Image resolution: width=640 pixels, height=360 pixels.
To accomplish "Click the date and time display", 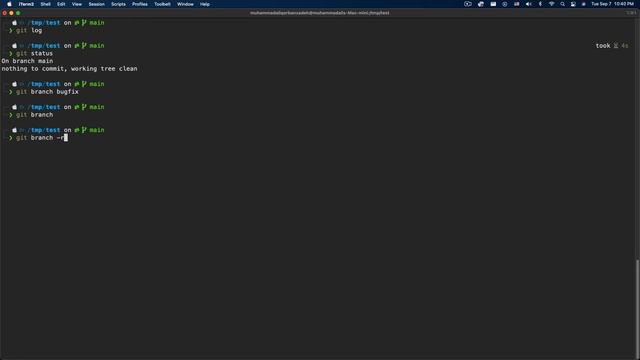I will [612, 4].
